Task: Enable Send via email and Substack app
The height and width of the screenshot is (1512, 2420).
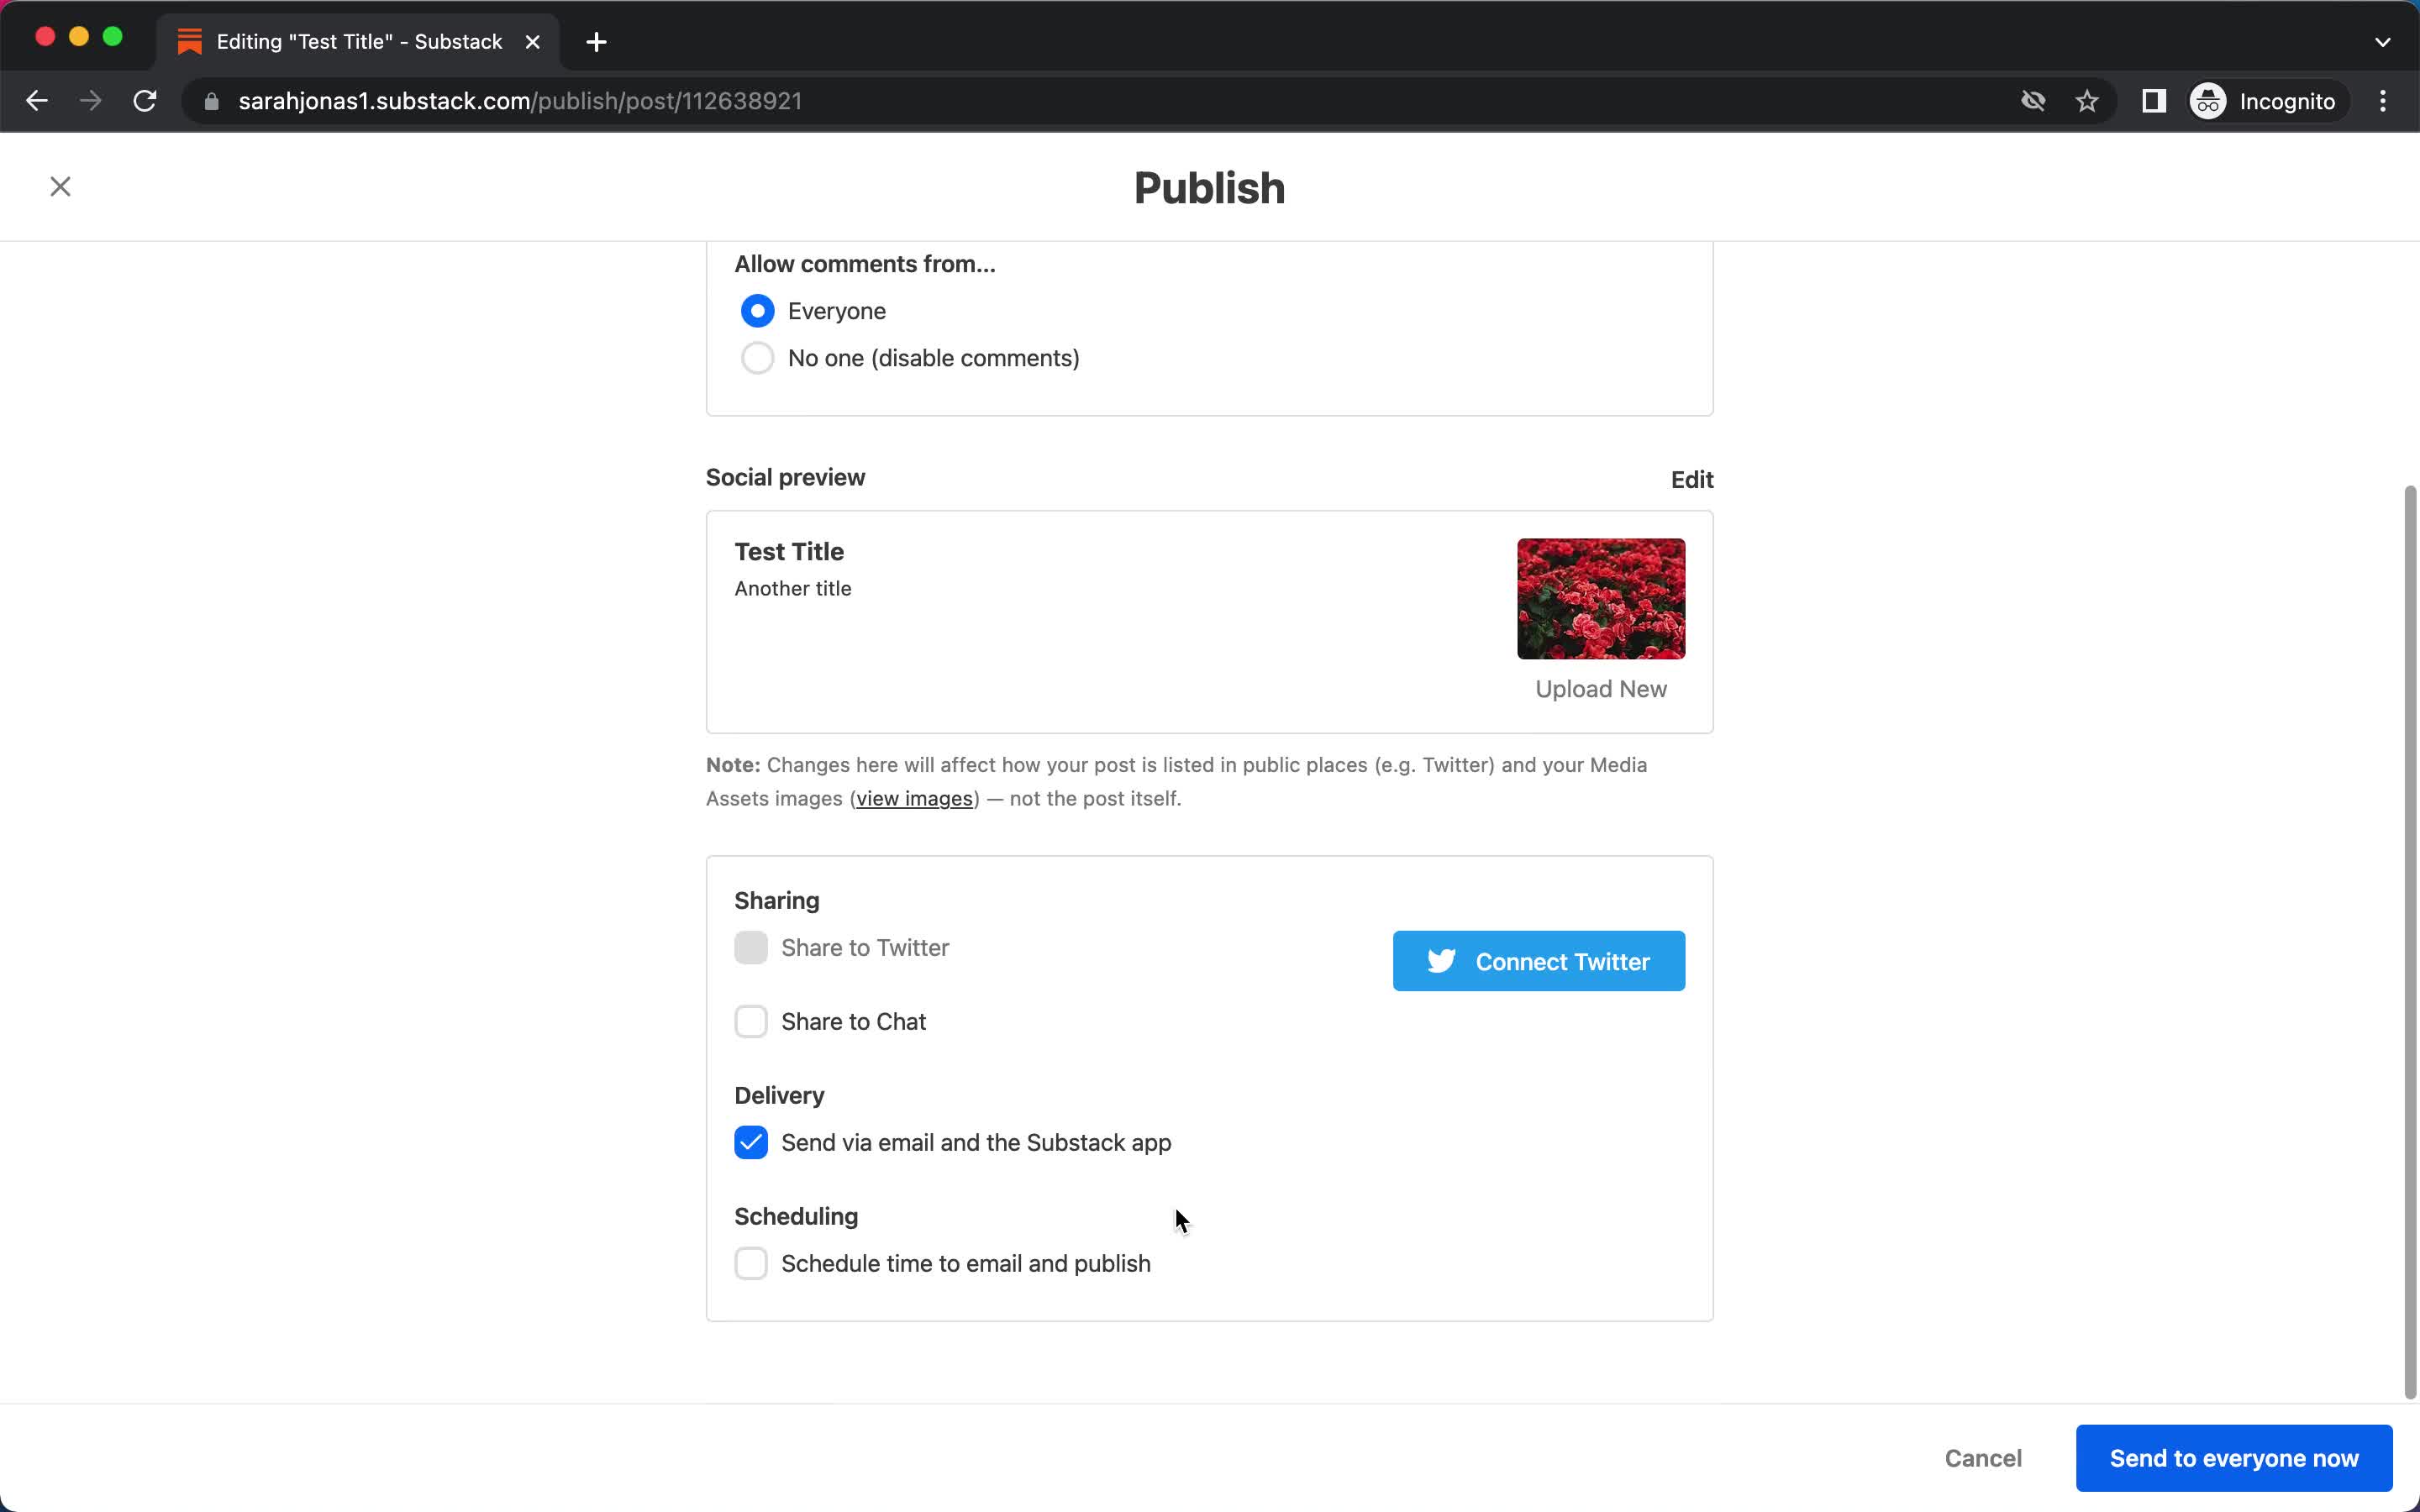Action: tap(750, 1142)
